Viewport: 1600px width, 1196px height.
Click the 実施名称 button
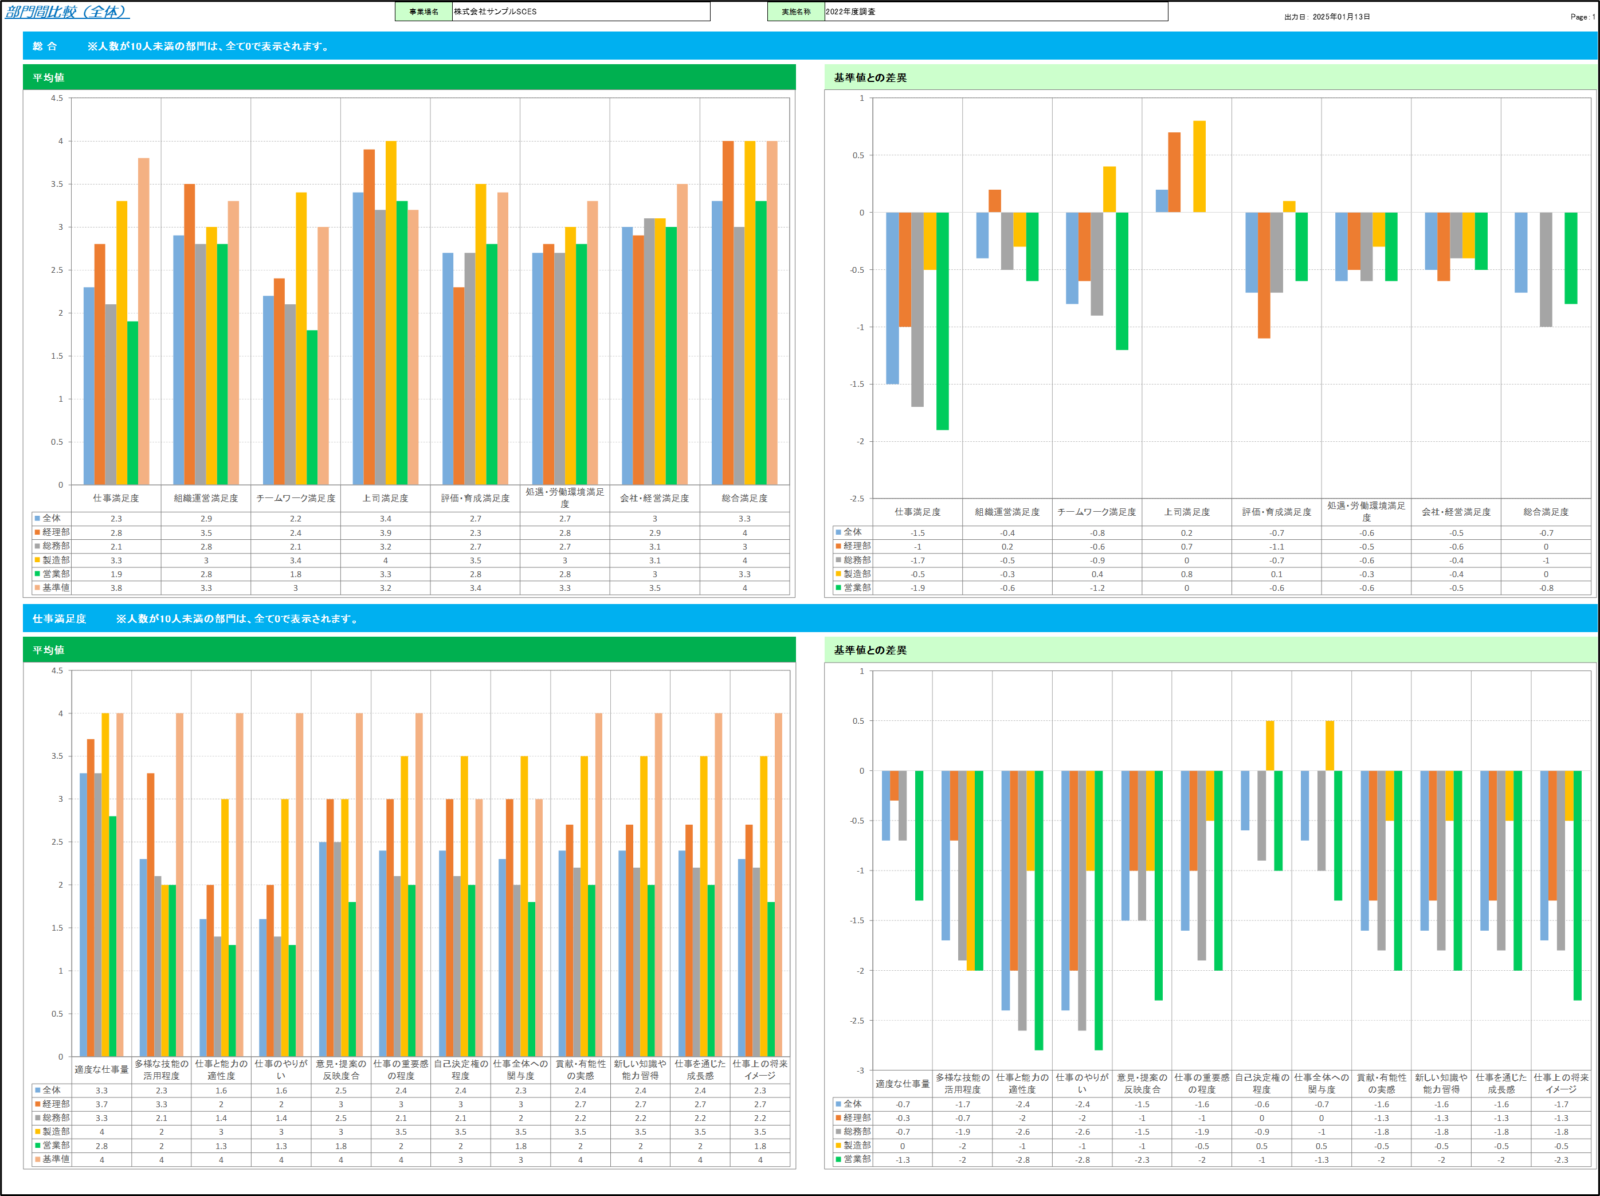point(796,12)
